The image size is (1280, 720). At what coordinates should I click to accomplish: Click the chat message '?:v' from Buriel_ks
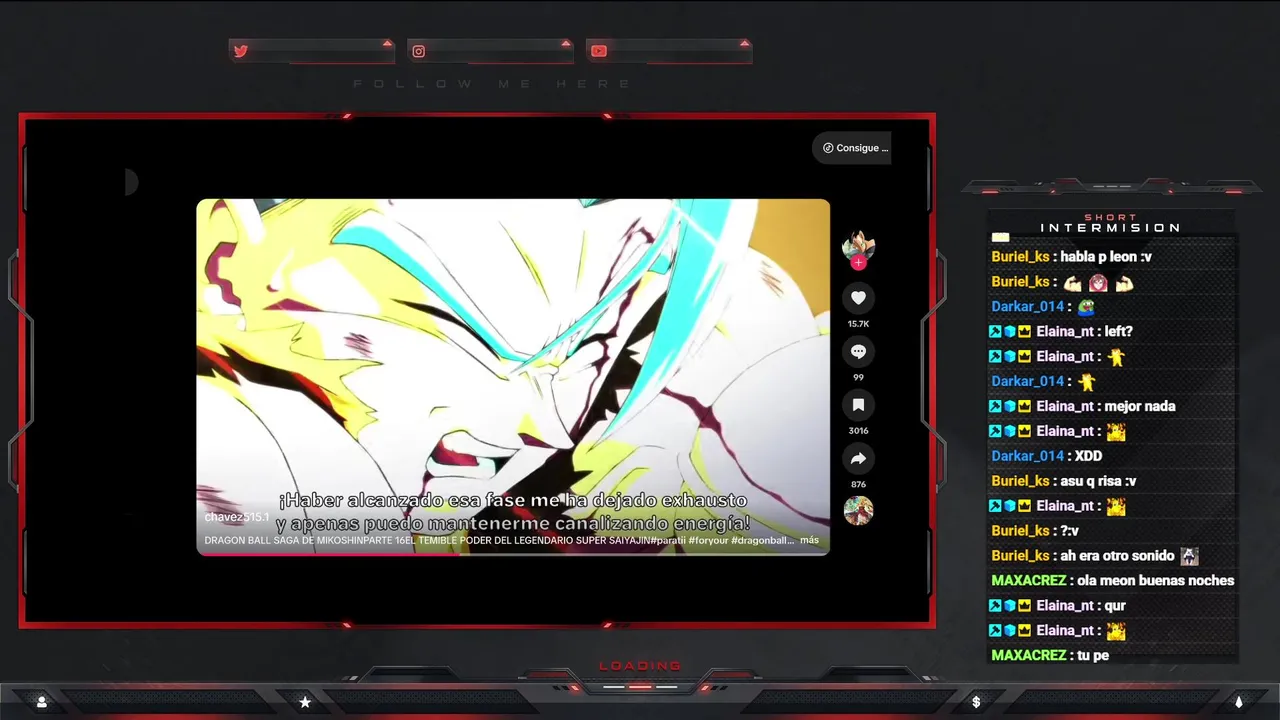1069,531
